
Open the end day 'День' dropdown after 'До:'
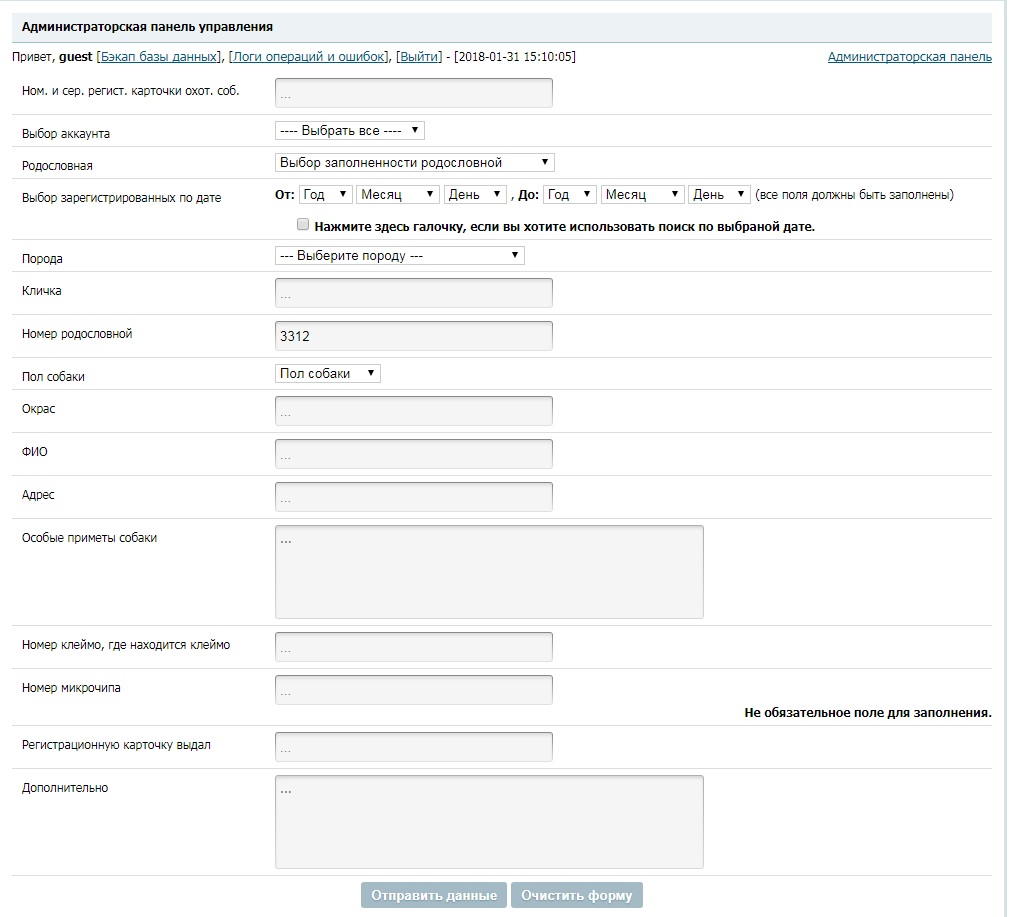[719, 194]
